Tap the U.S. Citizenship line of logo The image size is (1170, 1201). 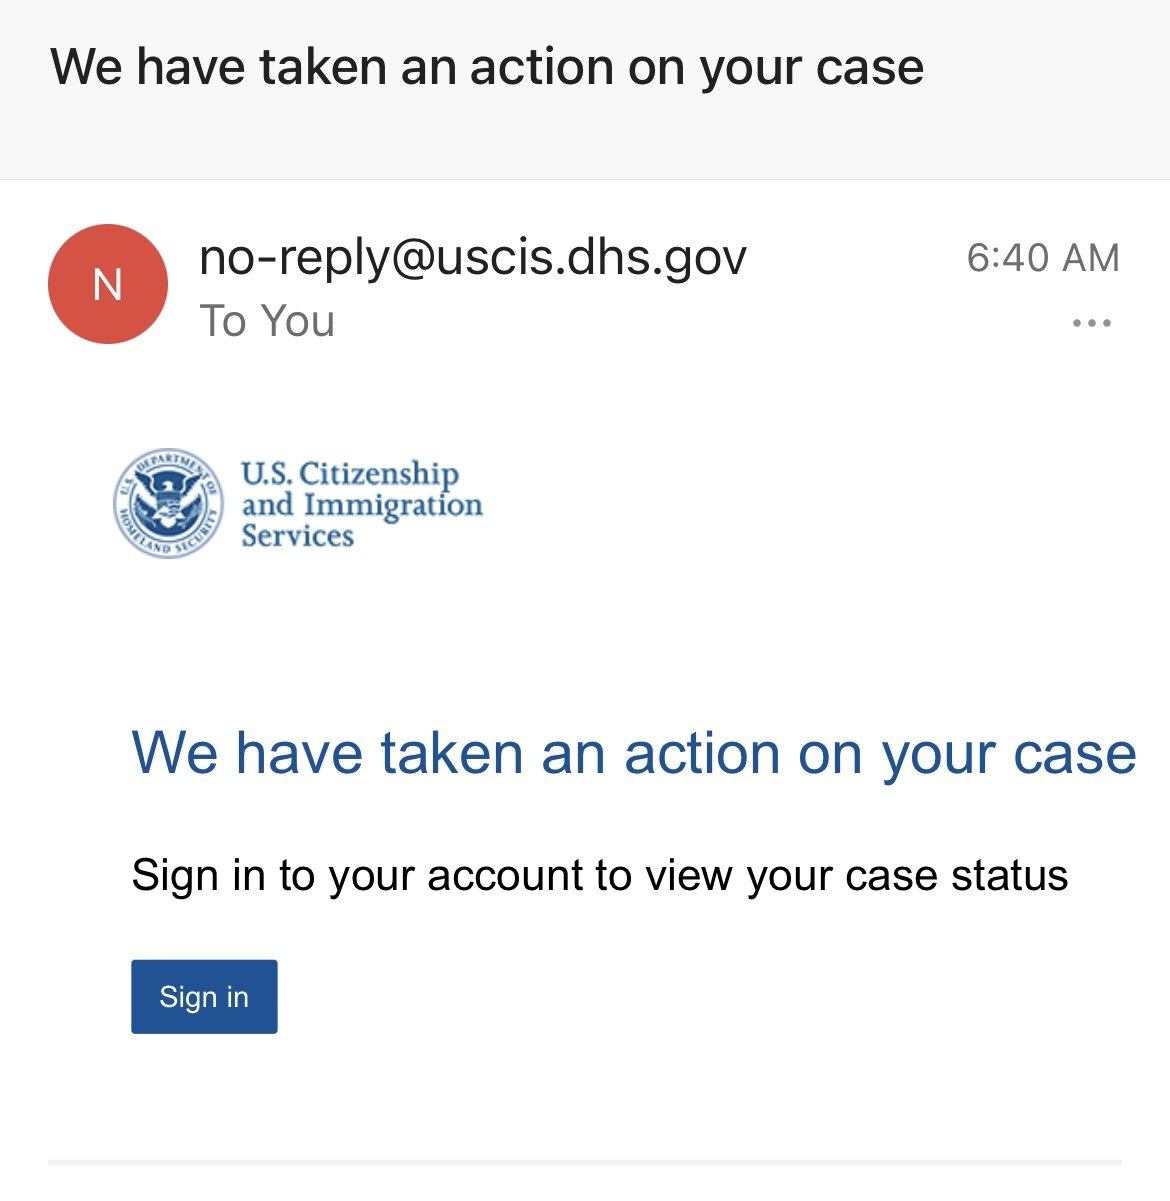point(350,472)
